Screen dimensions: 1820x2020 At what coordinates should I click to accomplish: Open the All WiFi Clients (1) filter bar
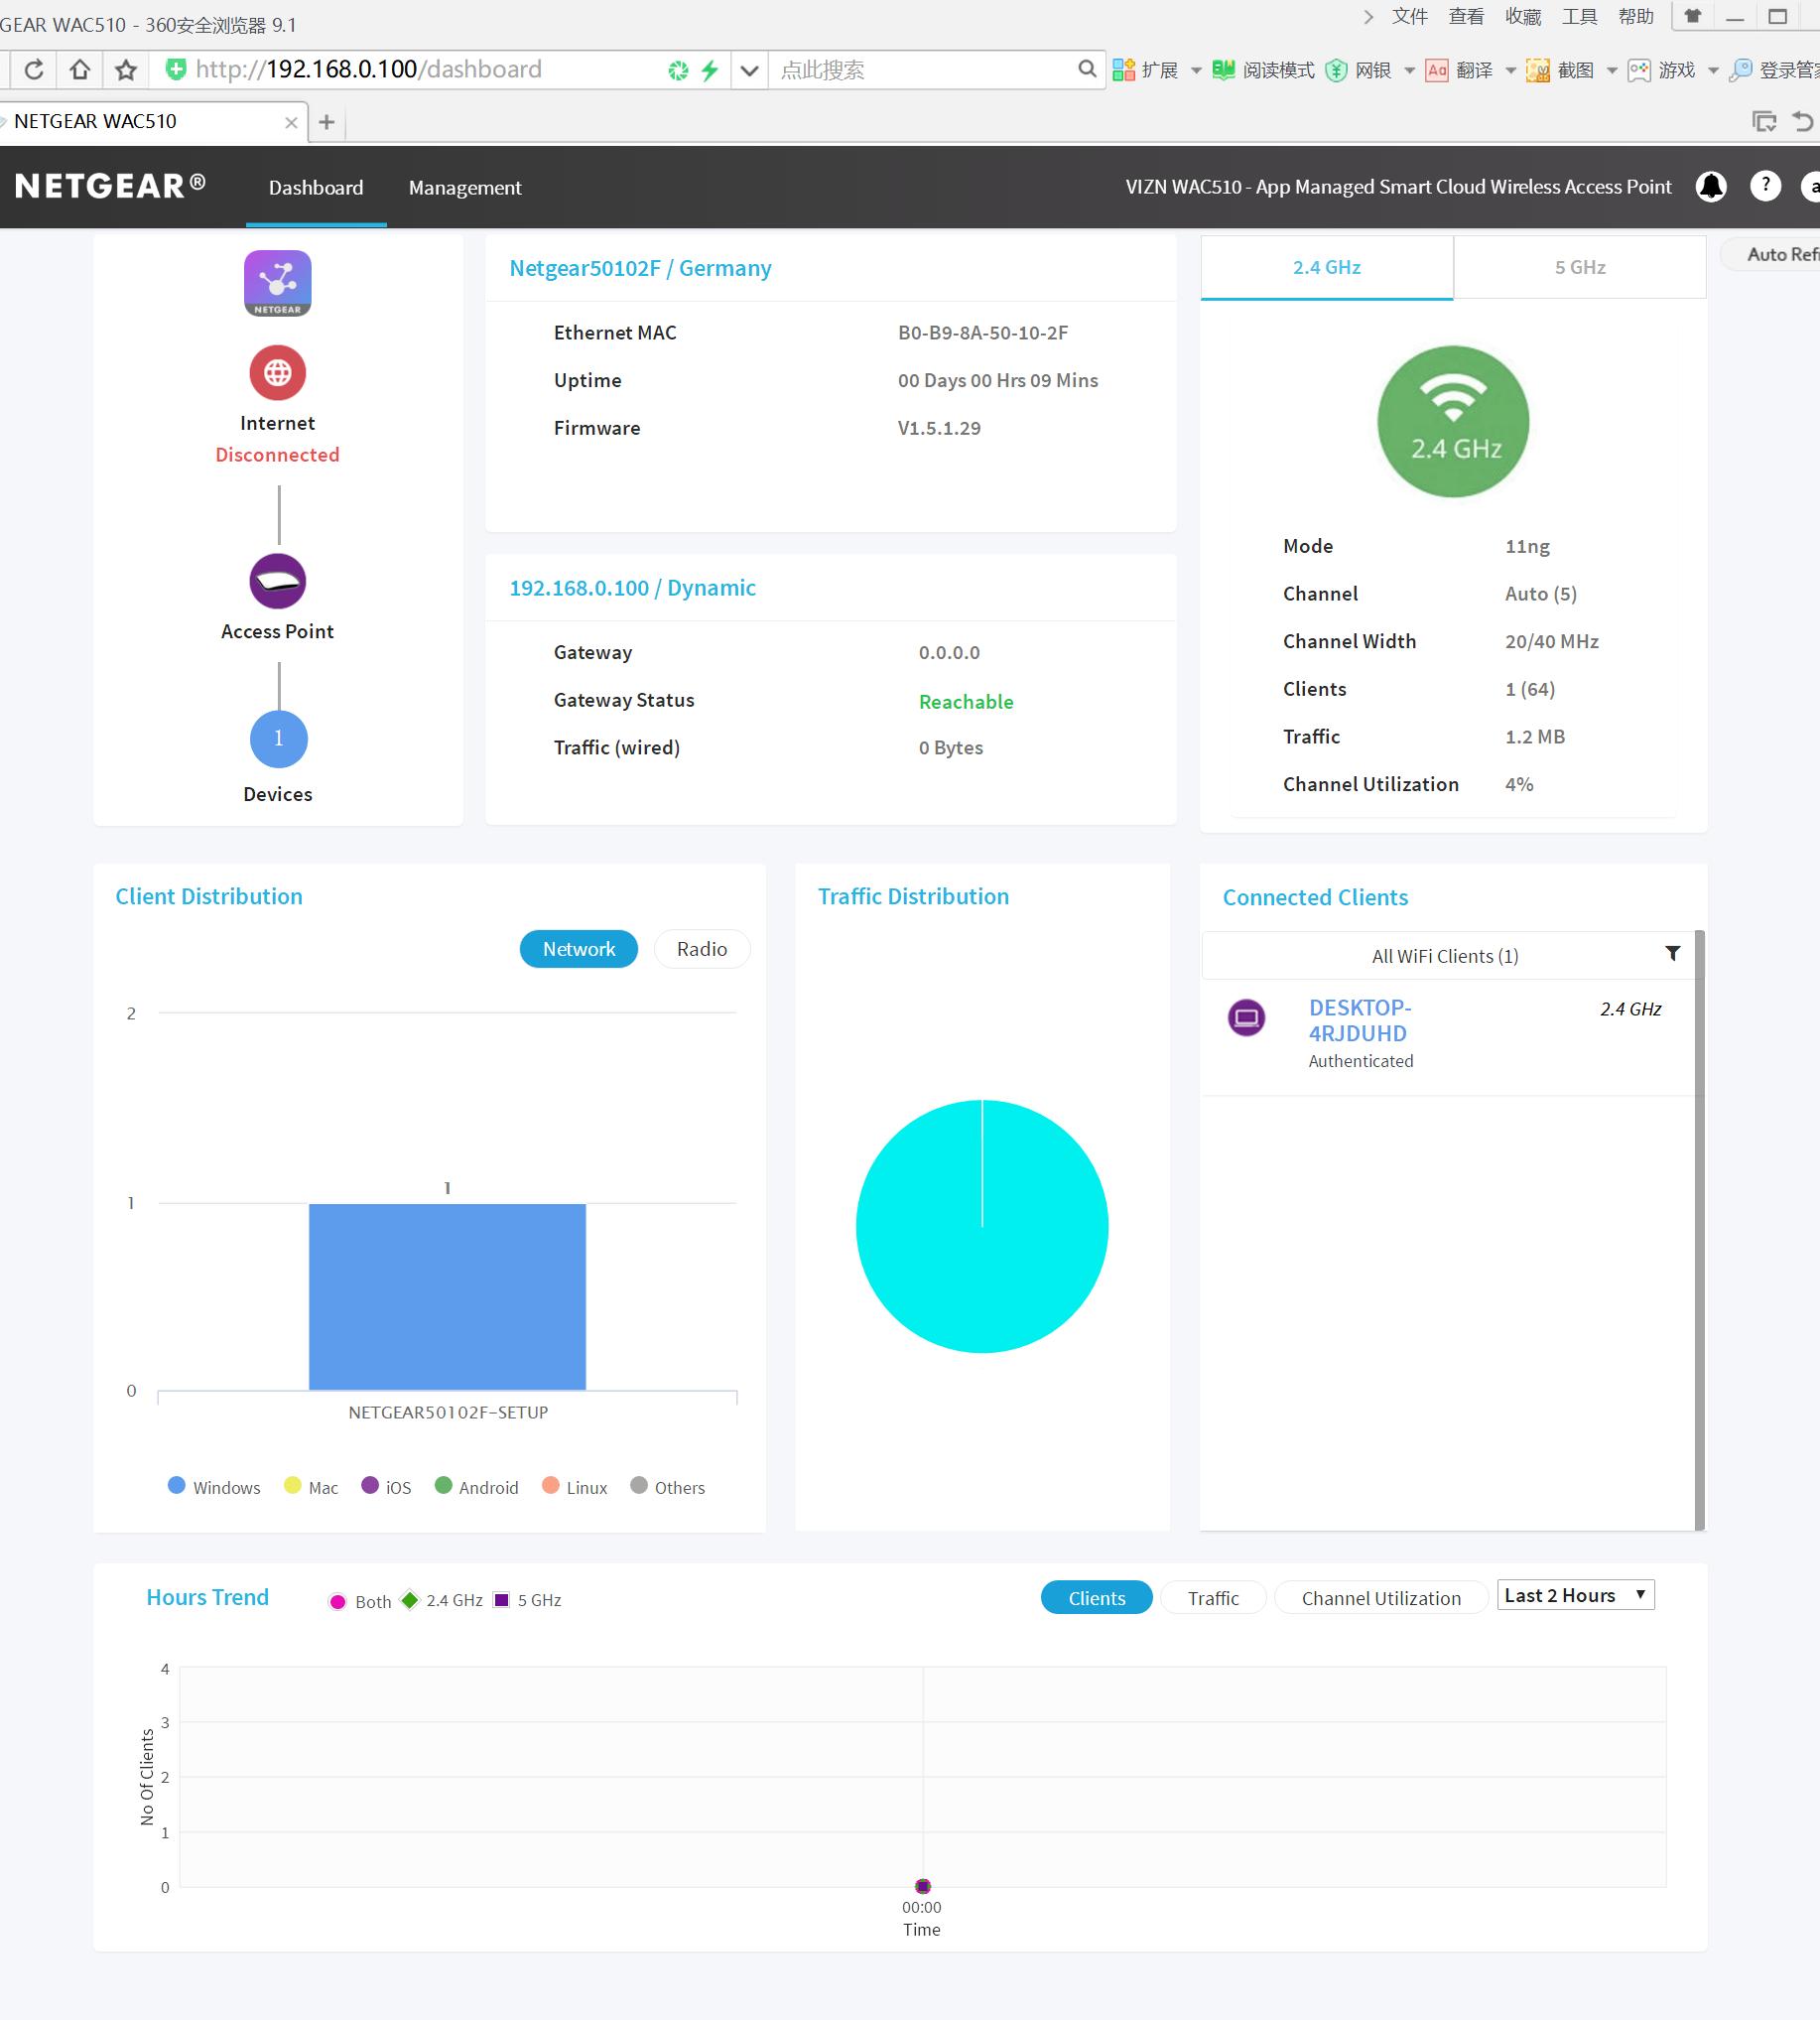point(1446,956)
